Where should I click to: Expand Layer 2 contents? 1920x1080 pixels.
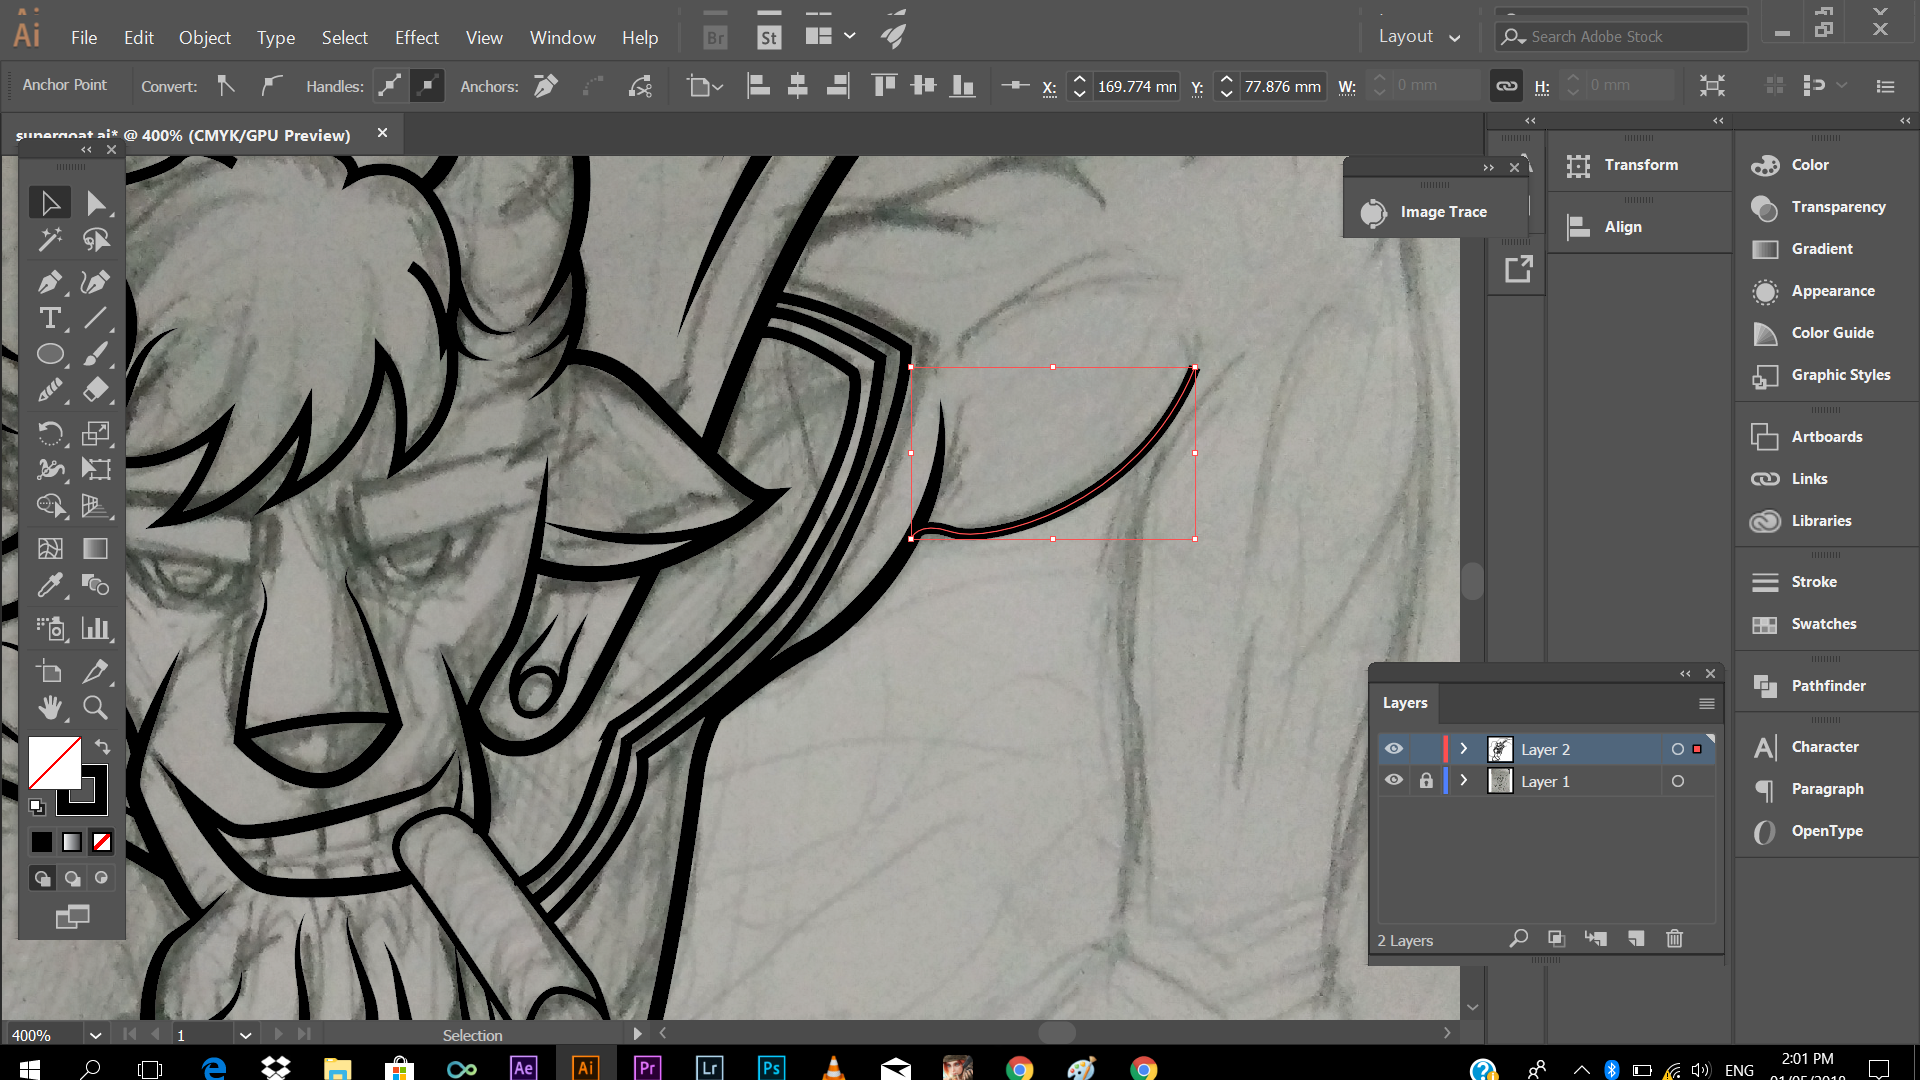click(1463, 749)
